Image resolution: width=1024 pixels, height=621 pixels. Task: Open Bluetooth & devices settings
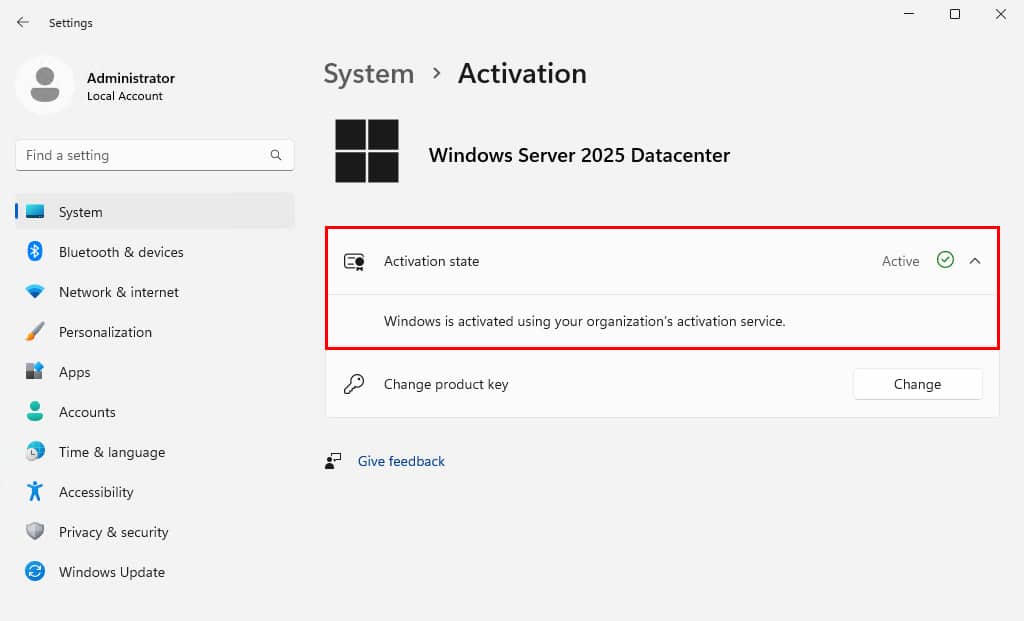click(155, 251)
